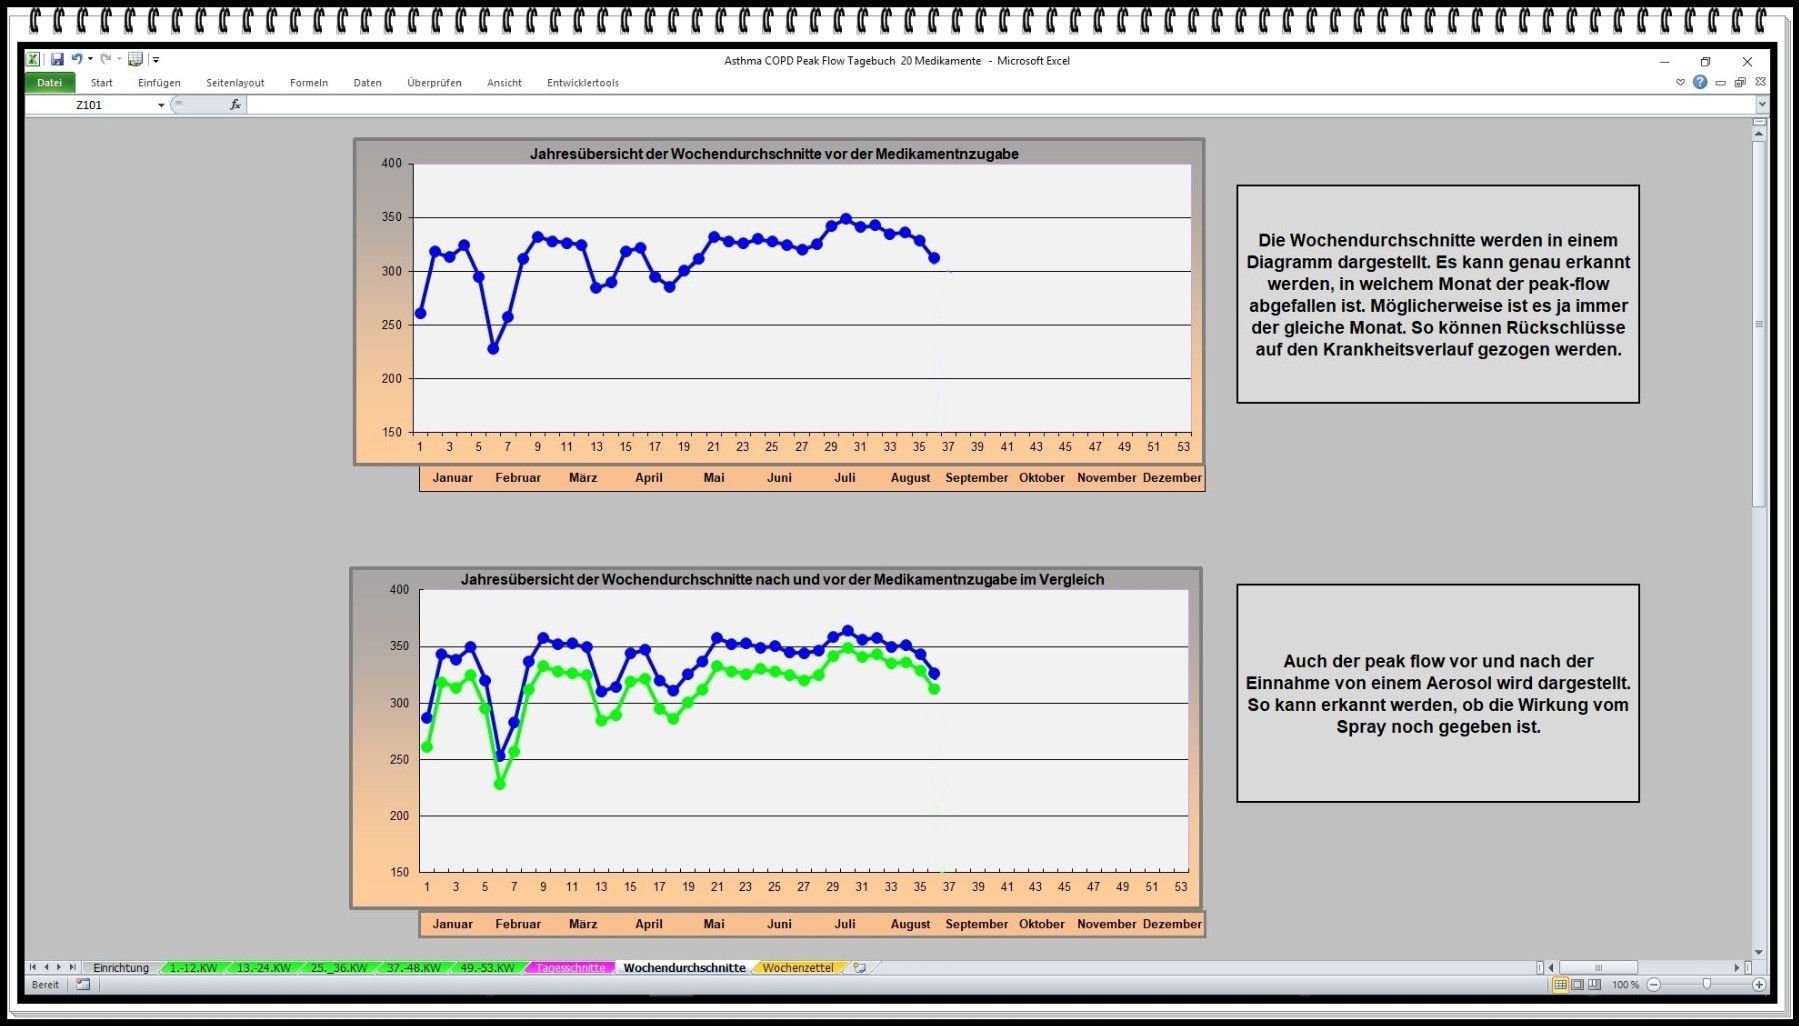Click the Save icon in quick access toolbar
Viewport: 1799px width, 1026px height.
pos(57,60)
